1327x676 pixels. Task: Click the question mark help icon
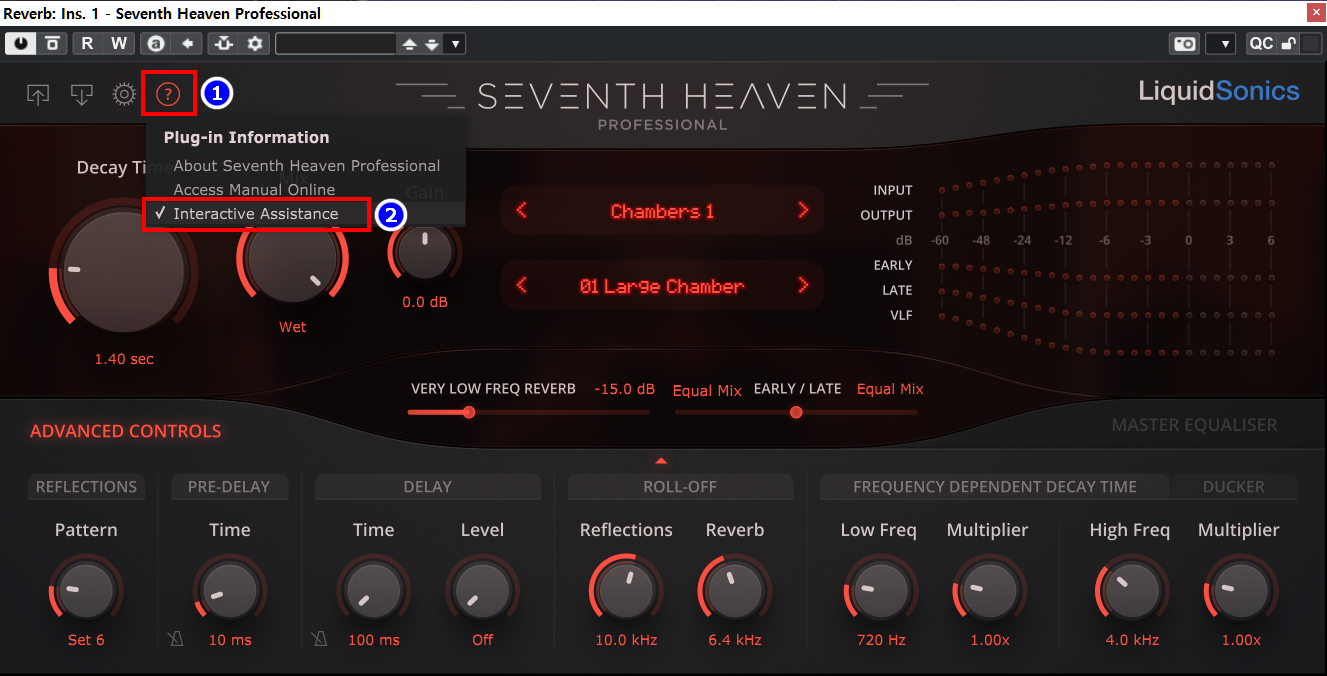click(x=168, y=95)
